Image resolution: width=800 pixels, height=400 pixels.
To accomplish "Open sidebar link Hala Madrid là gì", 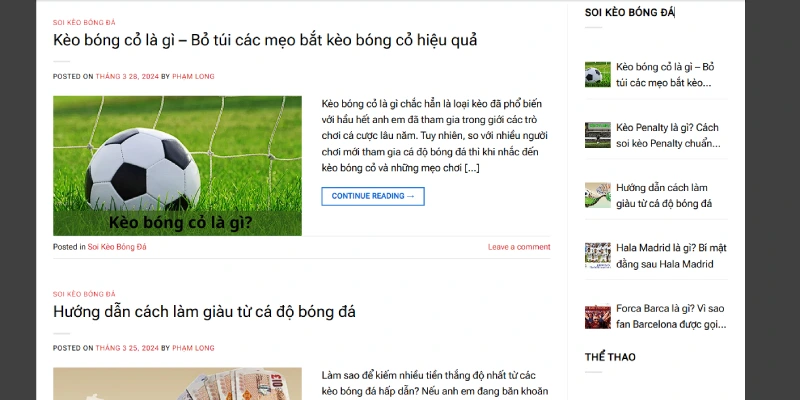I will click(x=671, y=256).
